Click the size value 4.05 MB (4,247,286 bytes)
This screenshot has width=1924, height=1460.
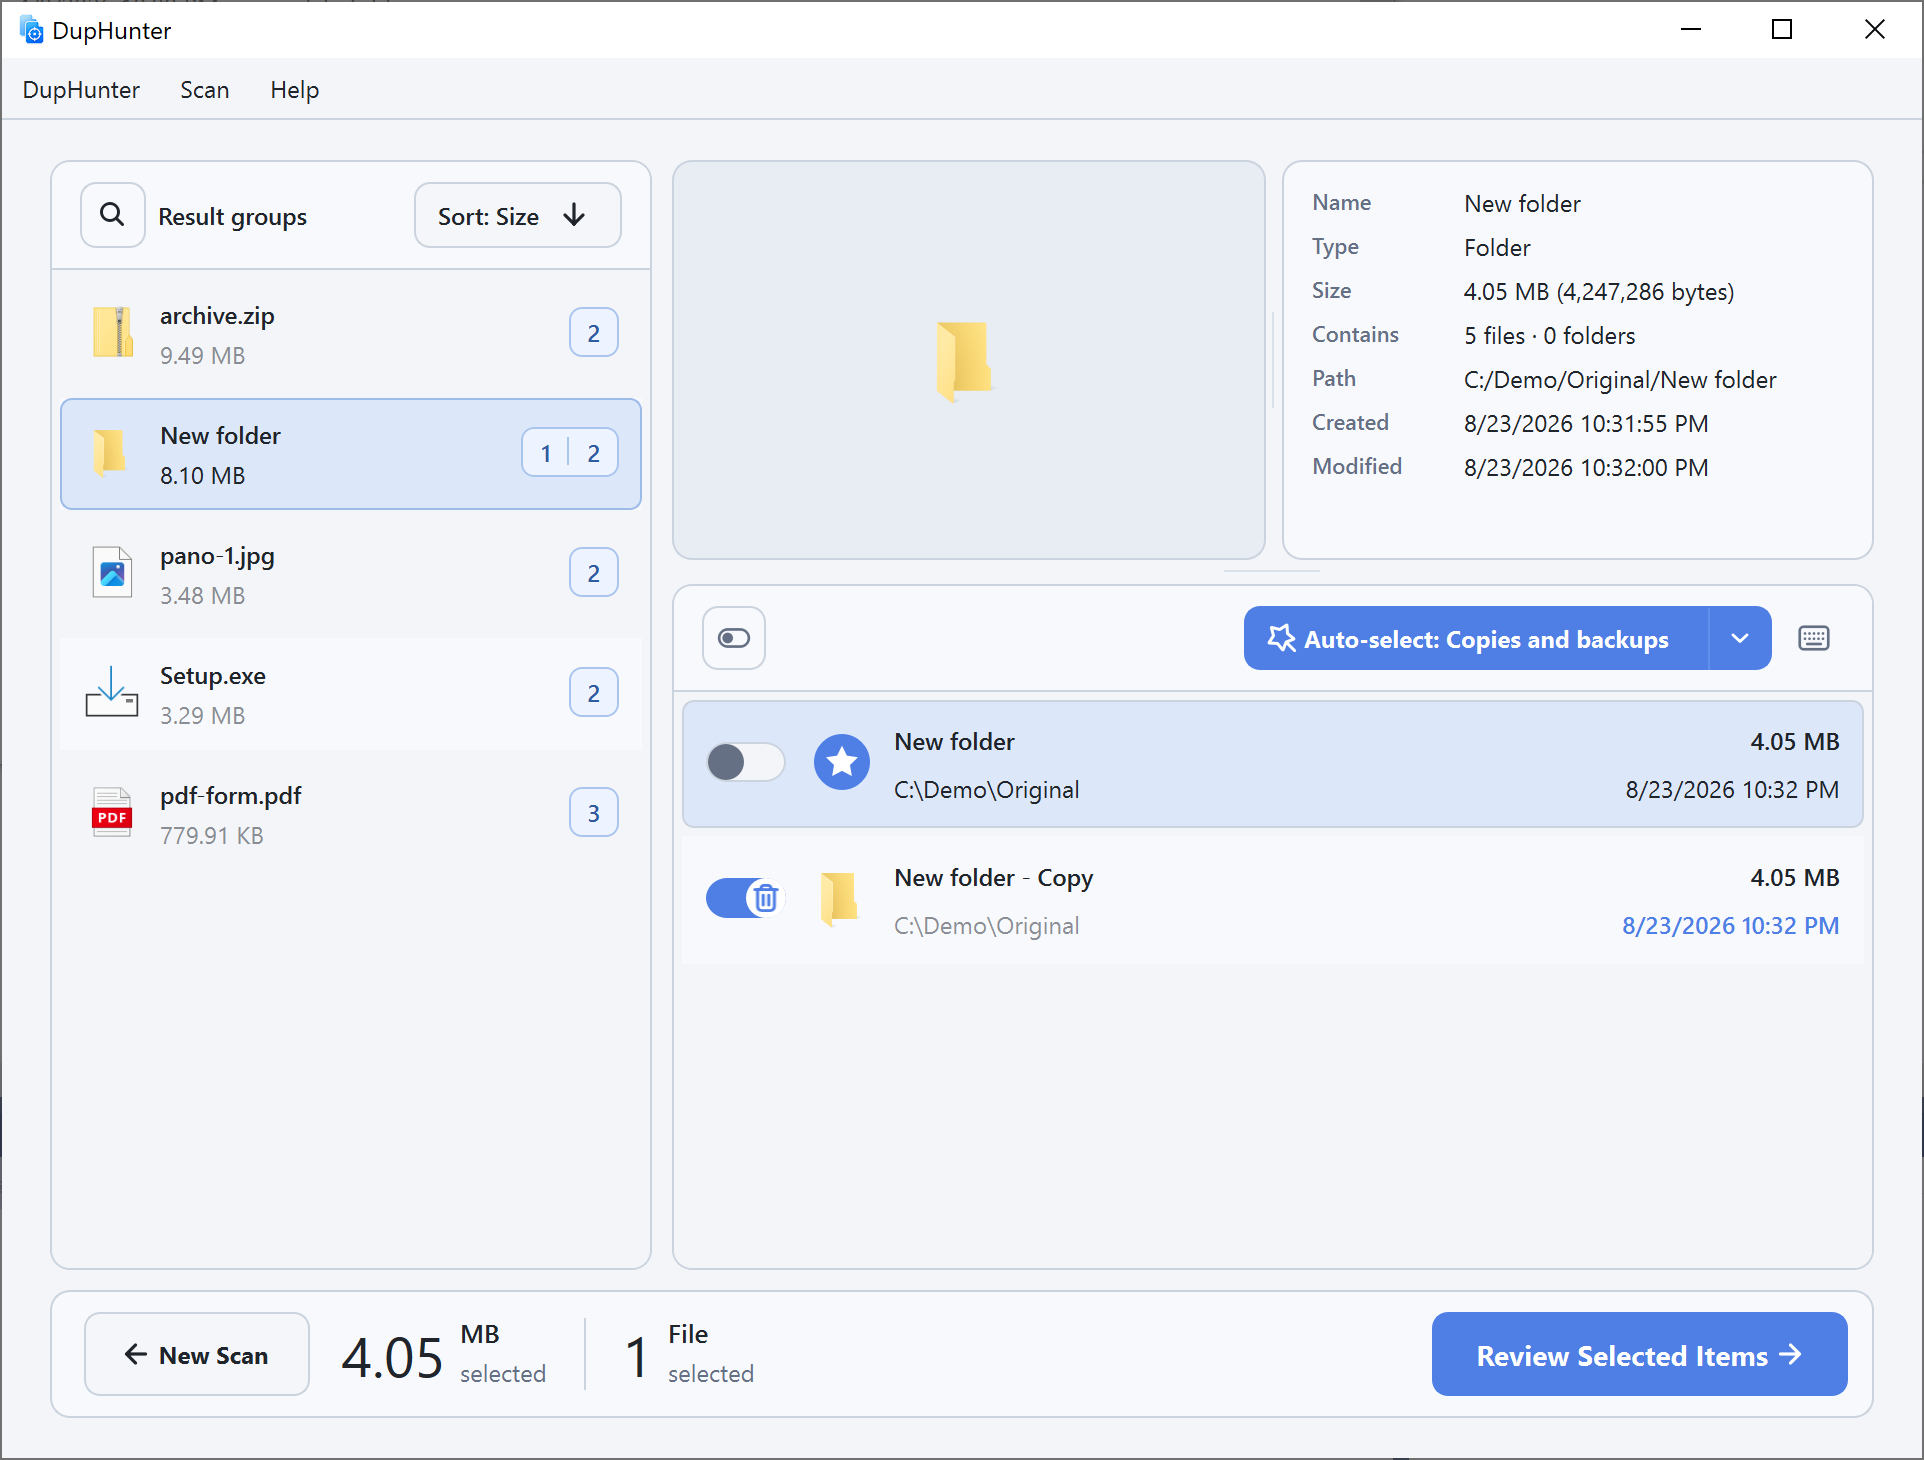coord(1599,292)
